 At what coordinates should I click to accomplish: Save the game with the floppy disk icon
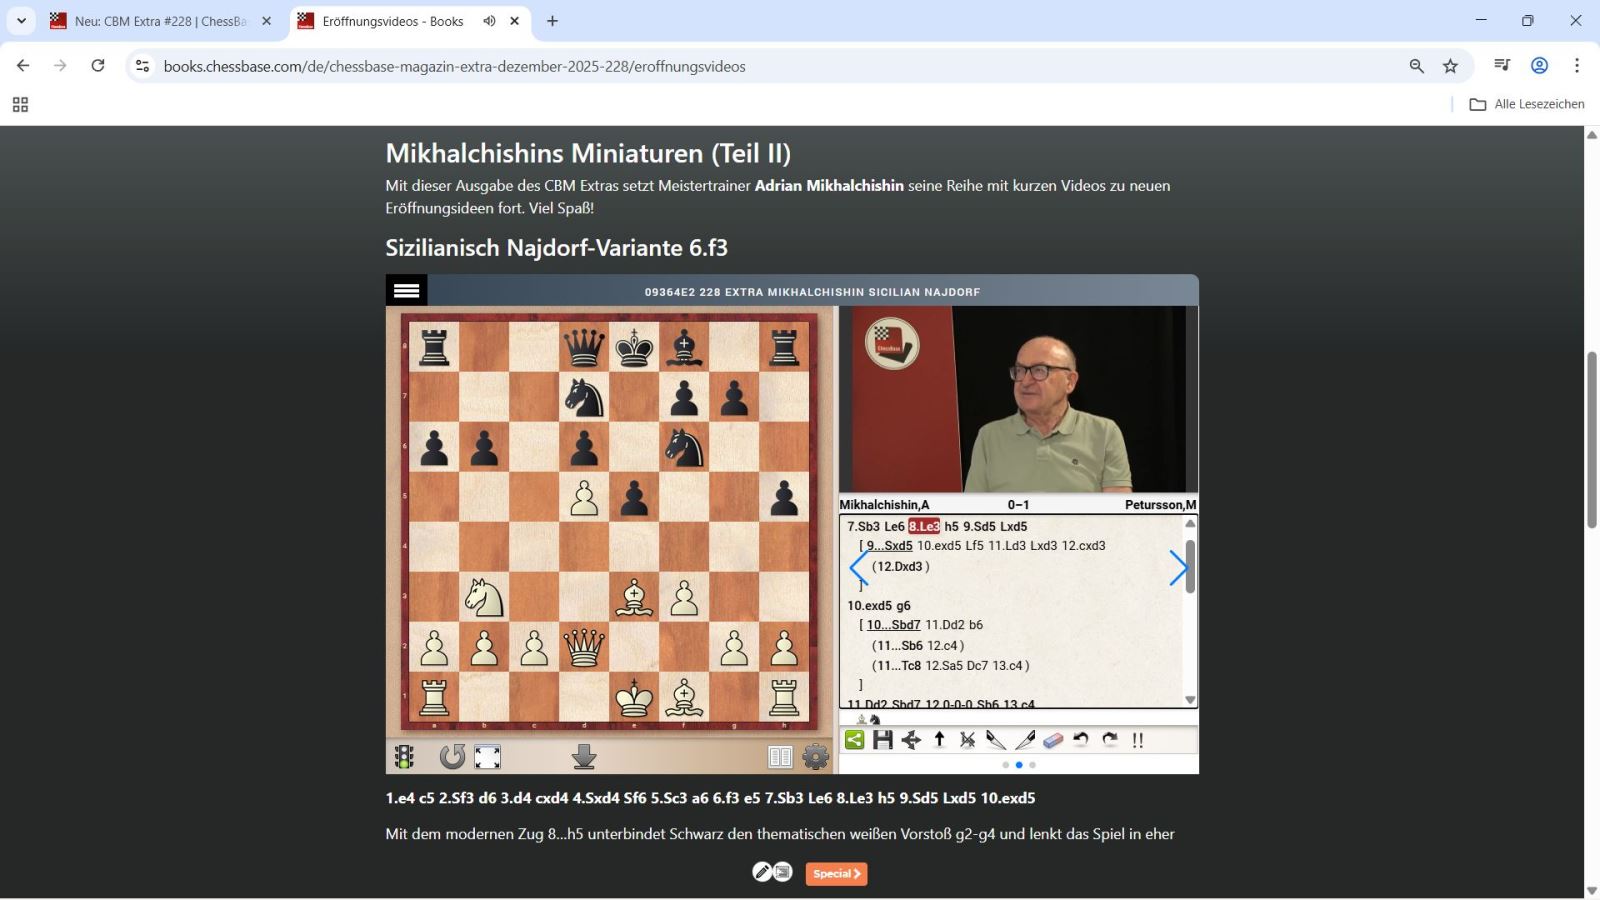882,740
